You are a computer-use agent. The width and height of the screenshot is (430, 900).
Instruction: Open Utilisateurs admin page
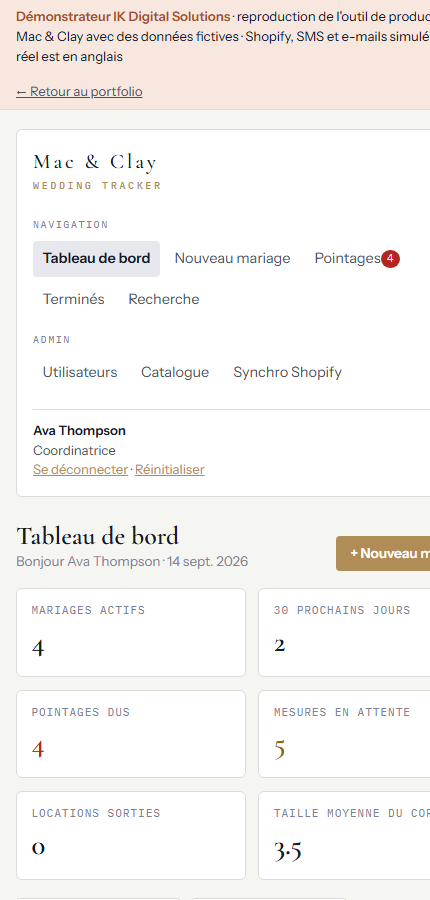80,373
